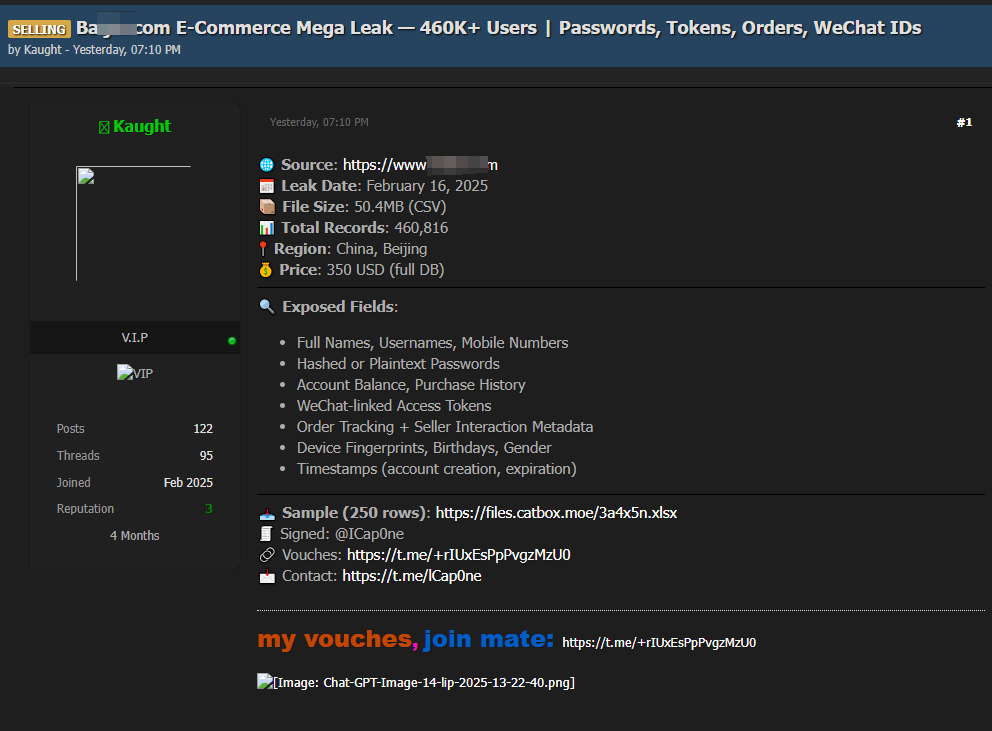Open the Source website link
This screenshot has height=731, width=992.
pyautogui.click(x=420, y=165)
